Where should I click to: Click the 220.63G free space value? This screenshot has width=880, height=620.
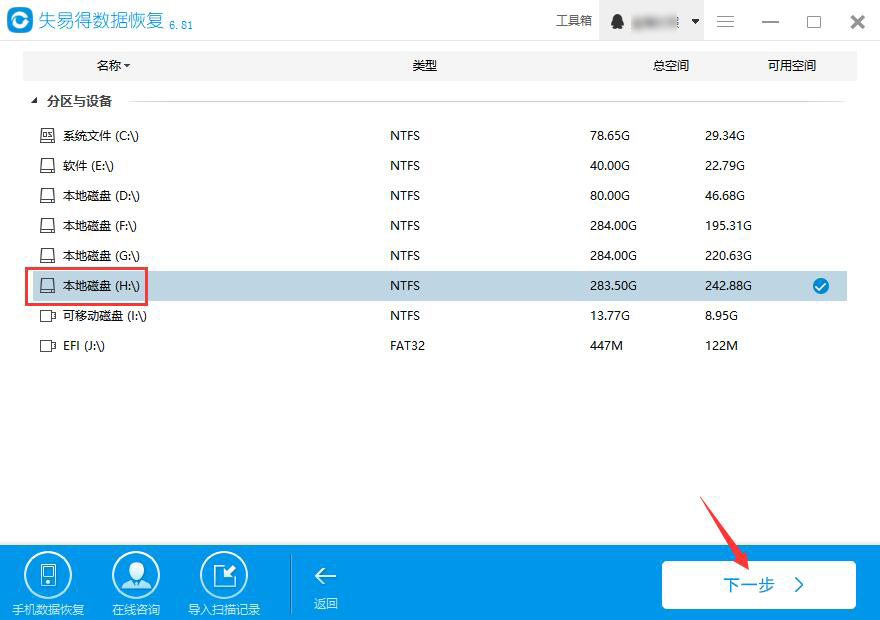(x=728, y=256)
